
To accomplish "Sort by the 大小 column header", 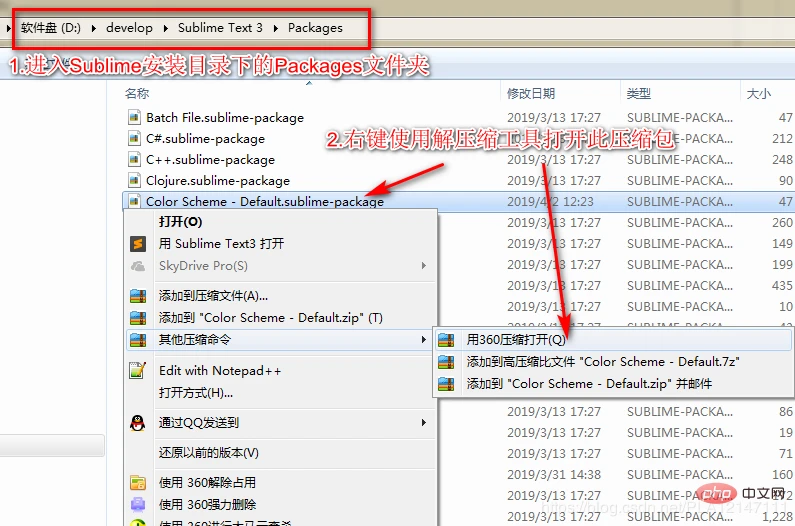I will point(759,94).
